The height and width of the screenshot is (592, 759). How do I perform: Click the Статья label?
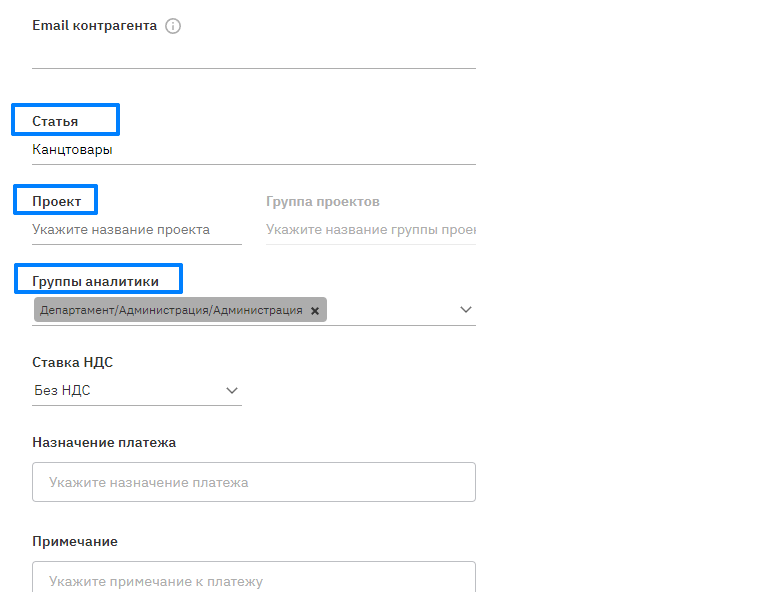point(55,121)
